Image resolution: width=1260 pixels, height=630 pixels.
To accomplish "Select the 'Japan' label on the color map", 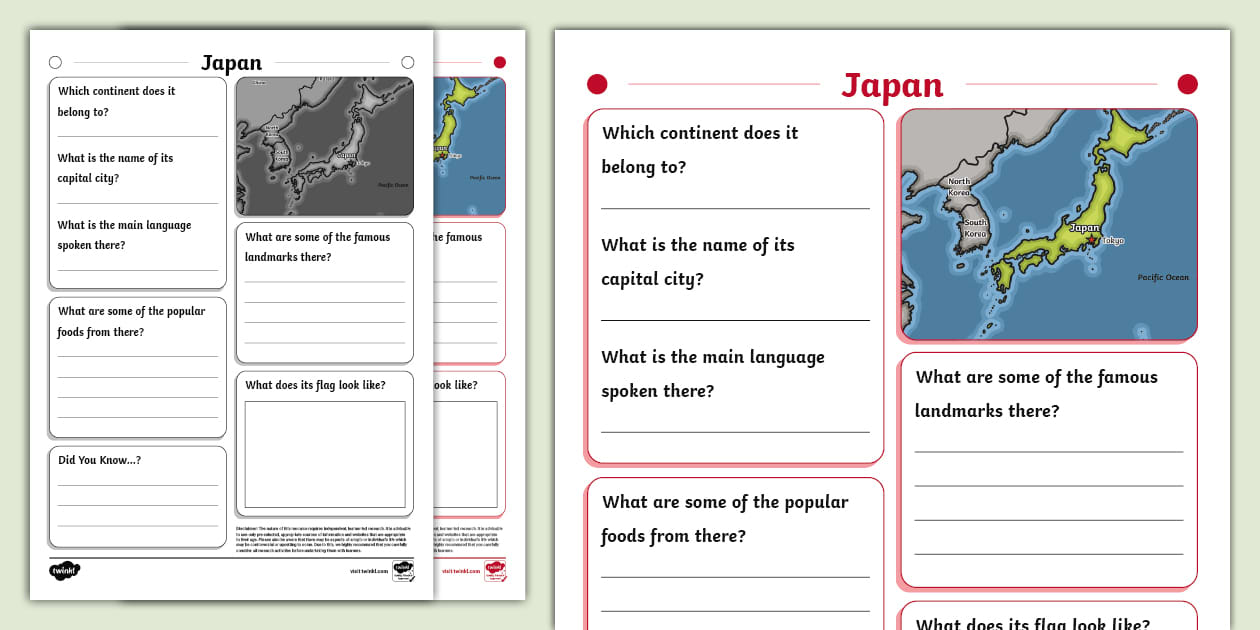I will click(x=1084, y=229).
